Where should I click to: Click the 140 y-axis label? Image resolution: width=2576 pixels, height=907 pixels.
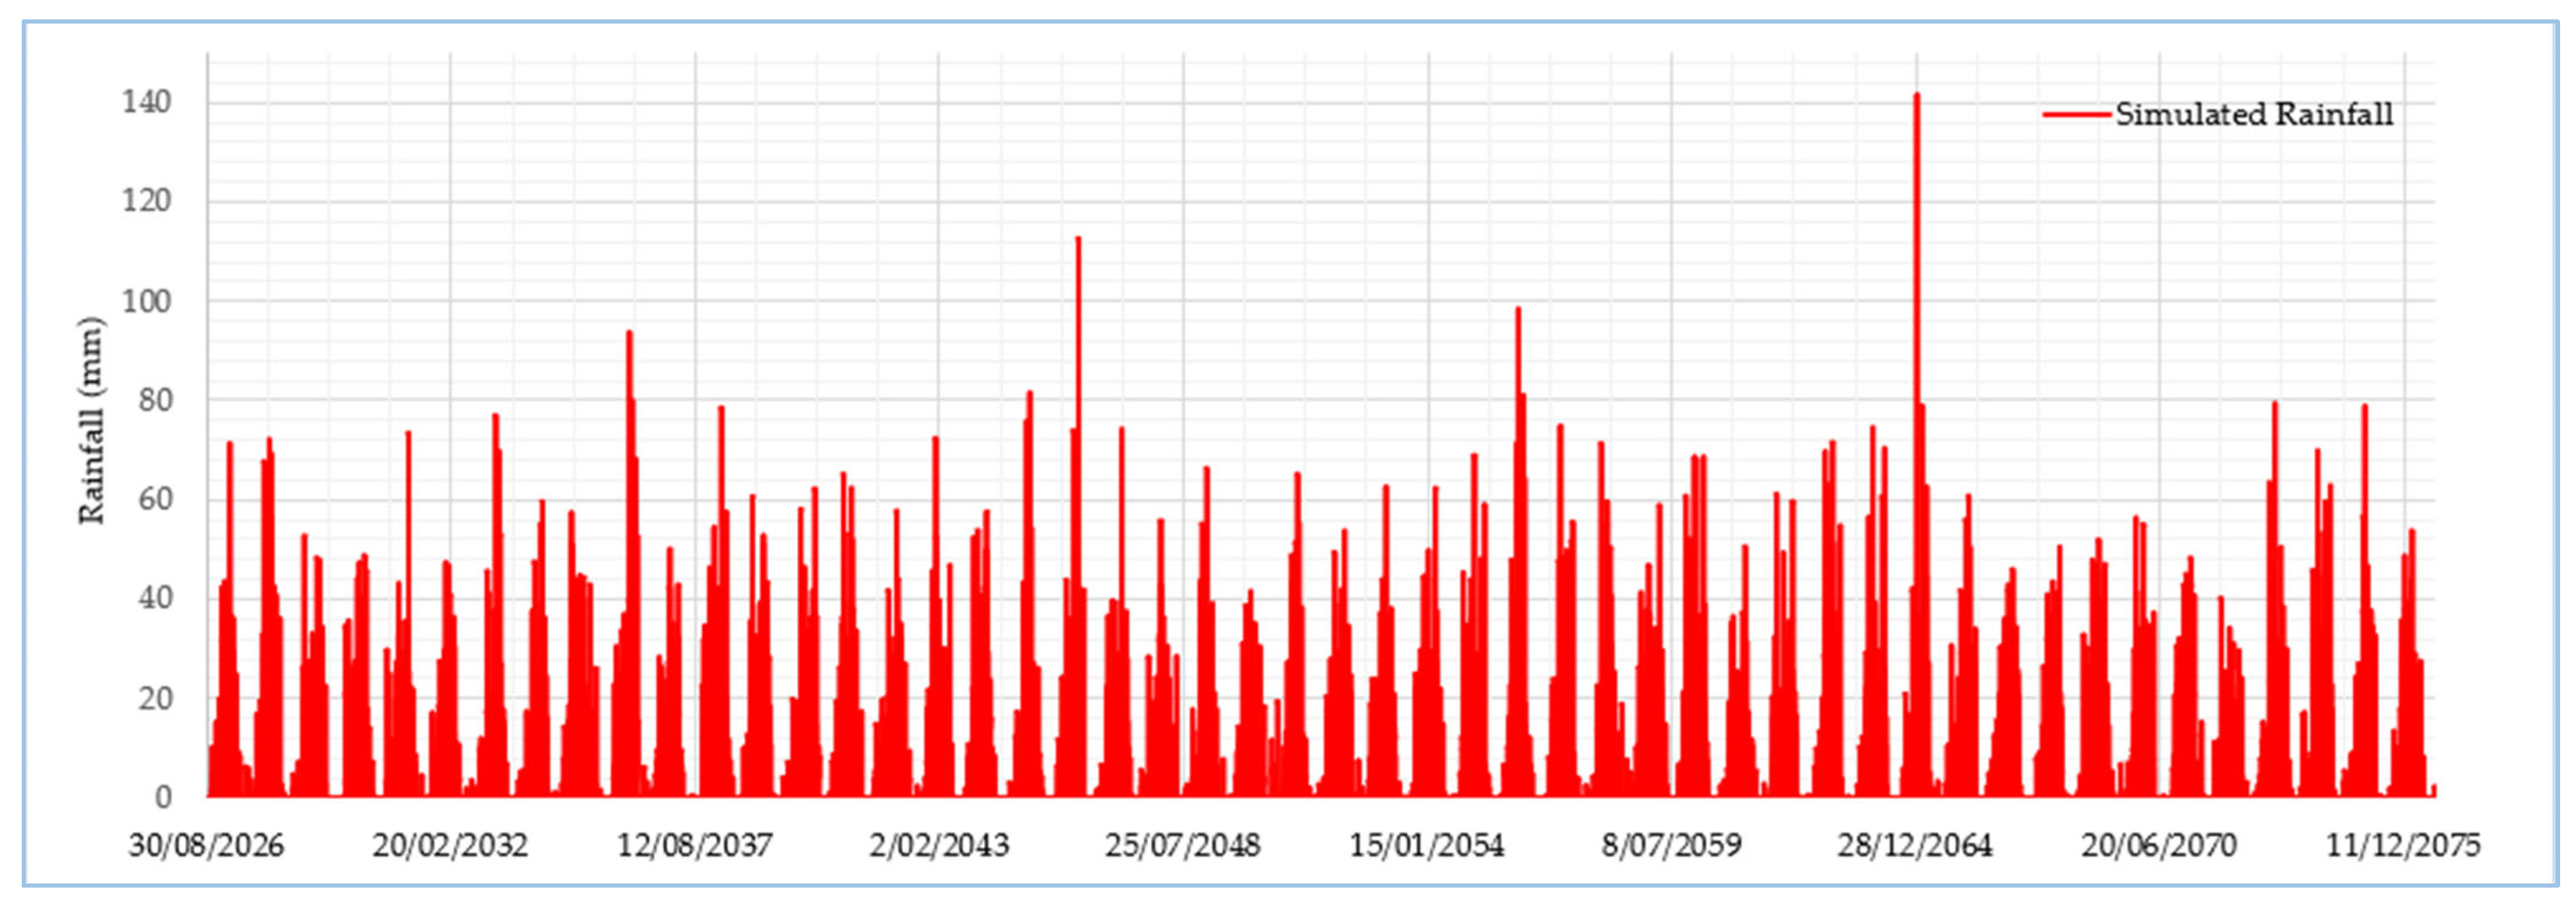coord(146,102)
